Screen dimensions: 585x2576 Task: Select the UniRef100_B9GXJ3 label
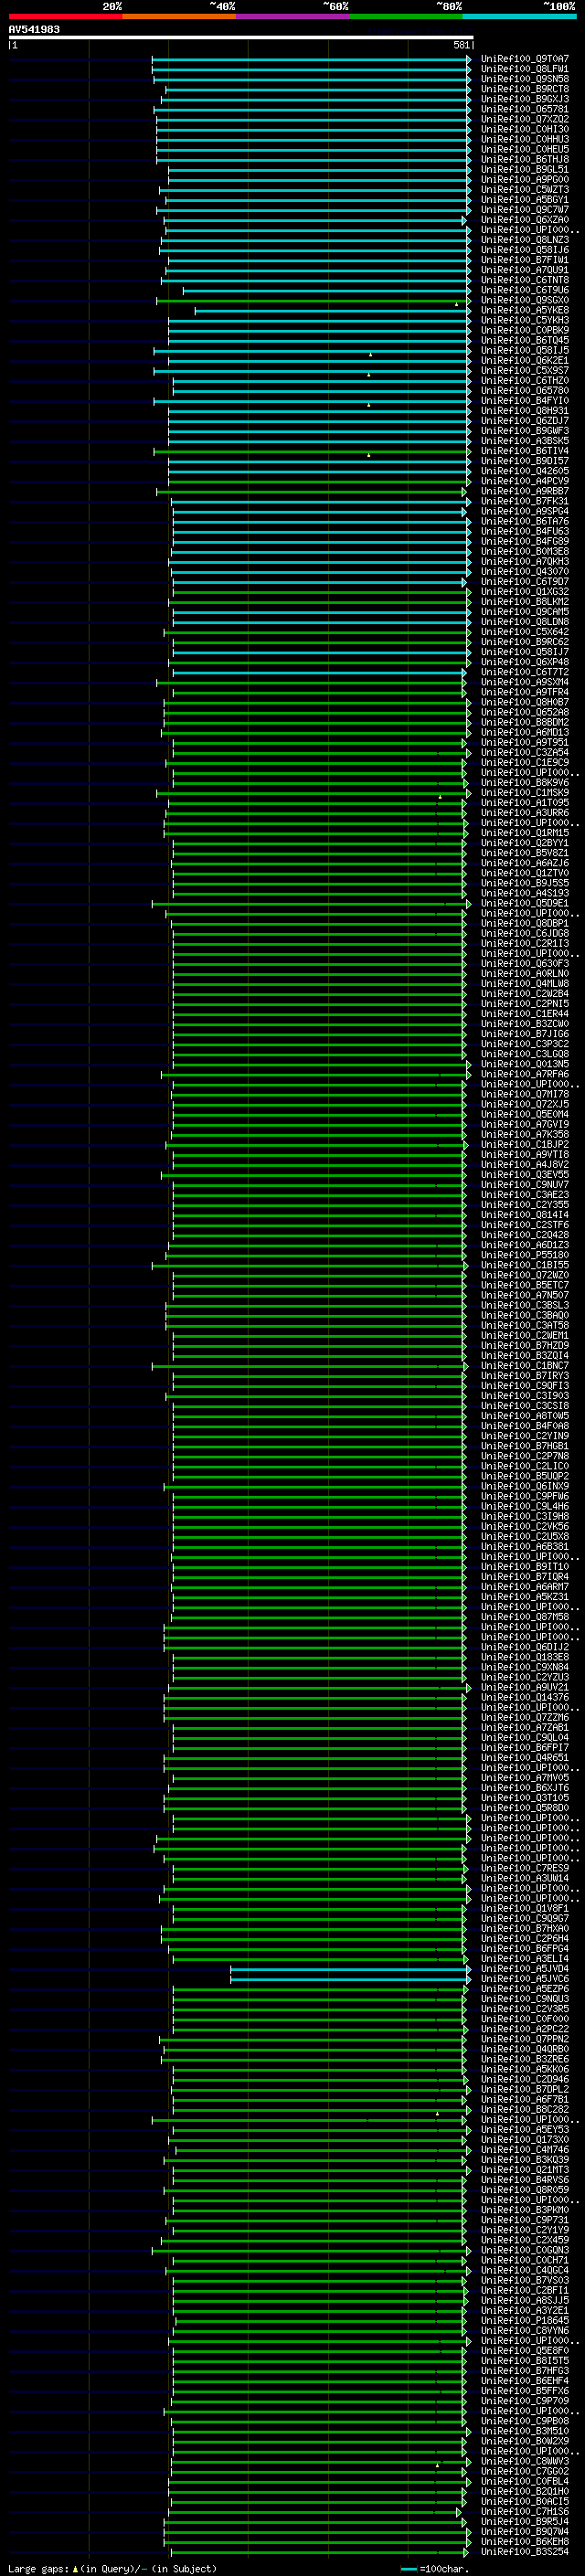pos(524,99)
